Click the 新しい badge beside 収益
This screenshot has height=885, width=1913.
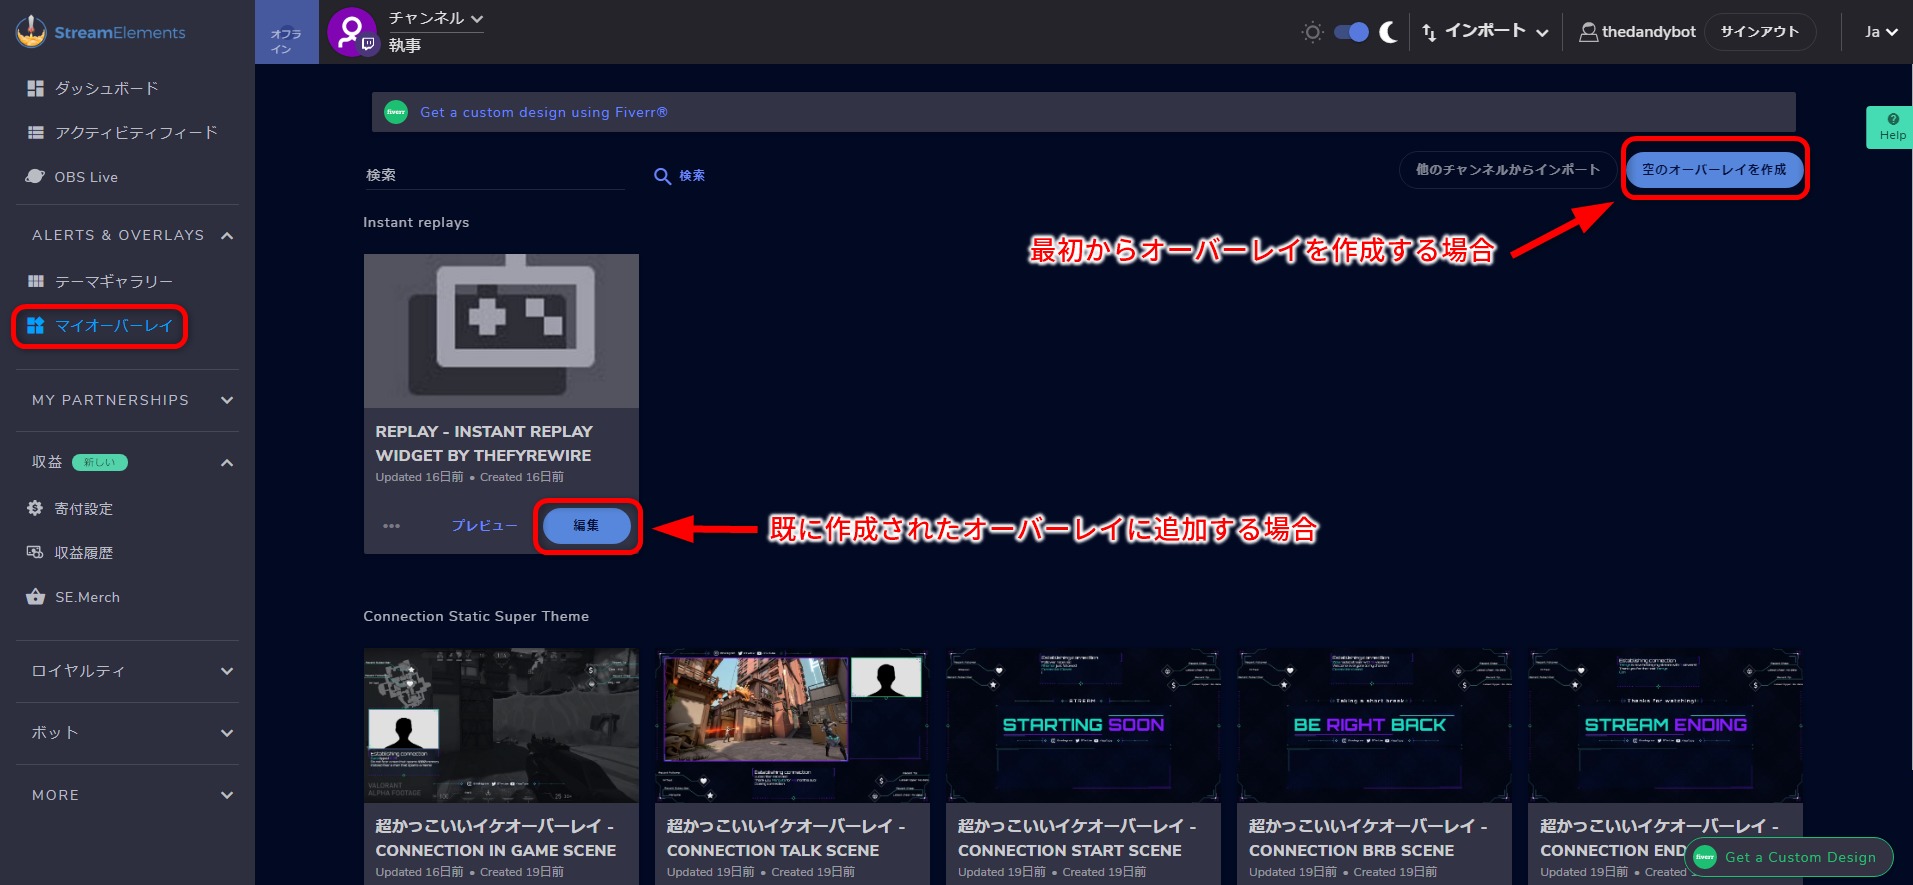coord(100,462)
